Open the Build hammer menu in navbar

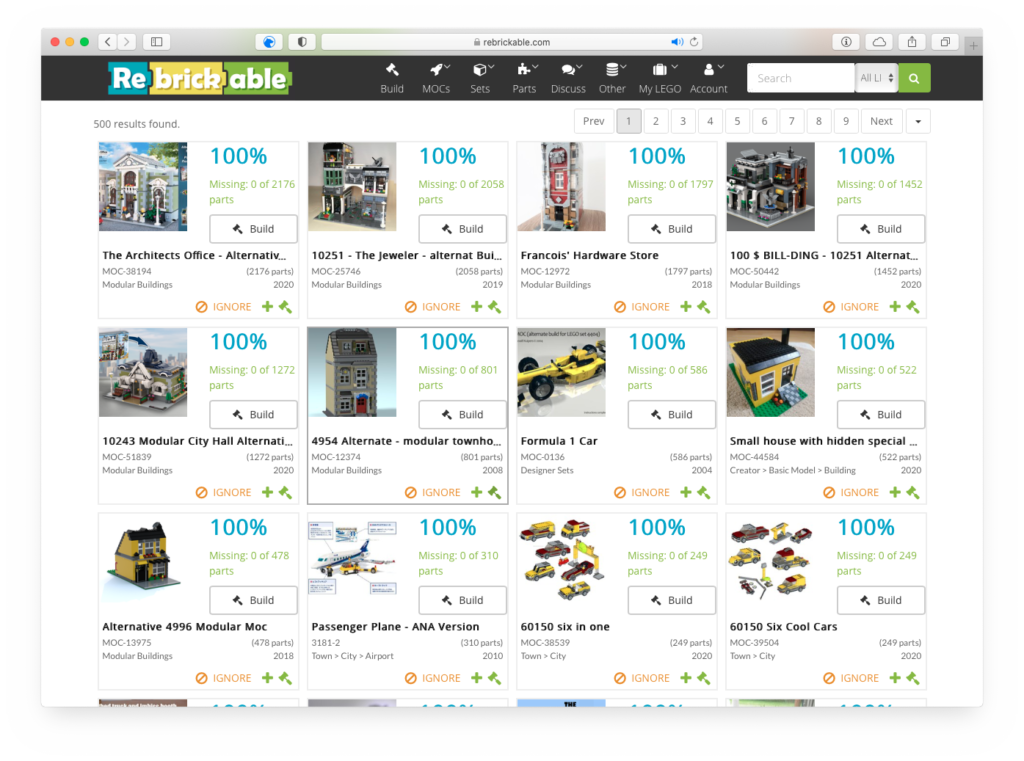point(392,77)
